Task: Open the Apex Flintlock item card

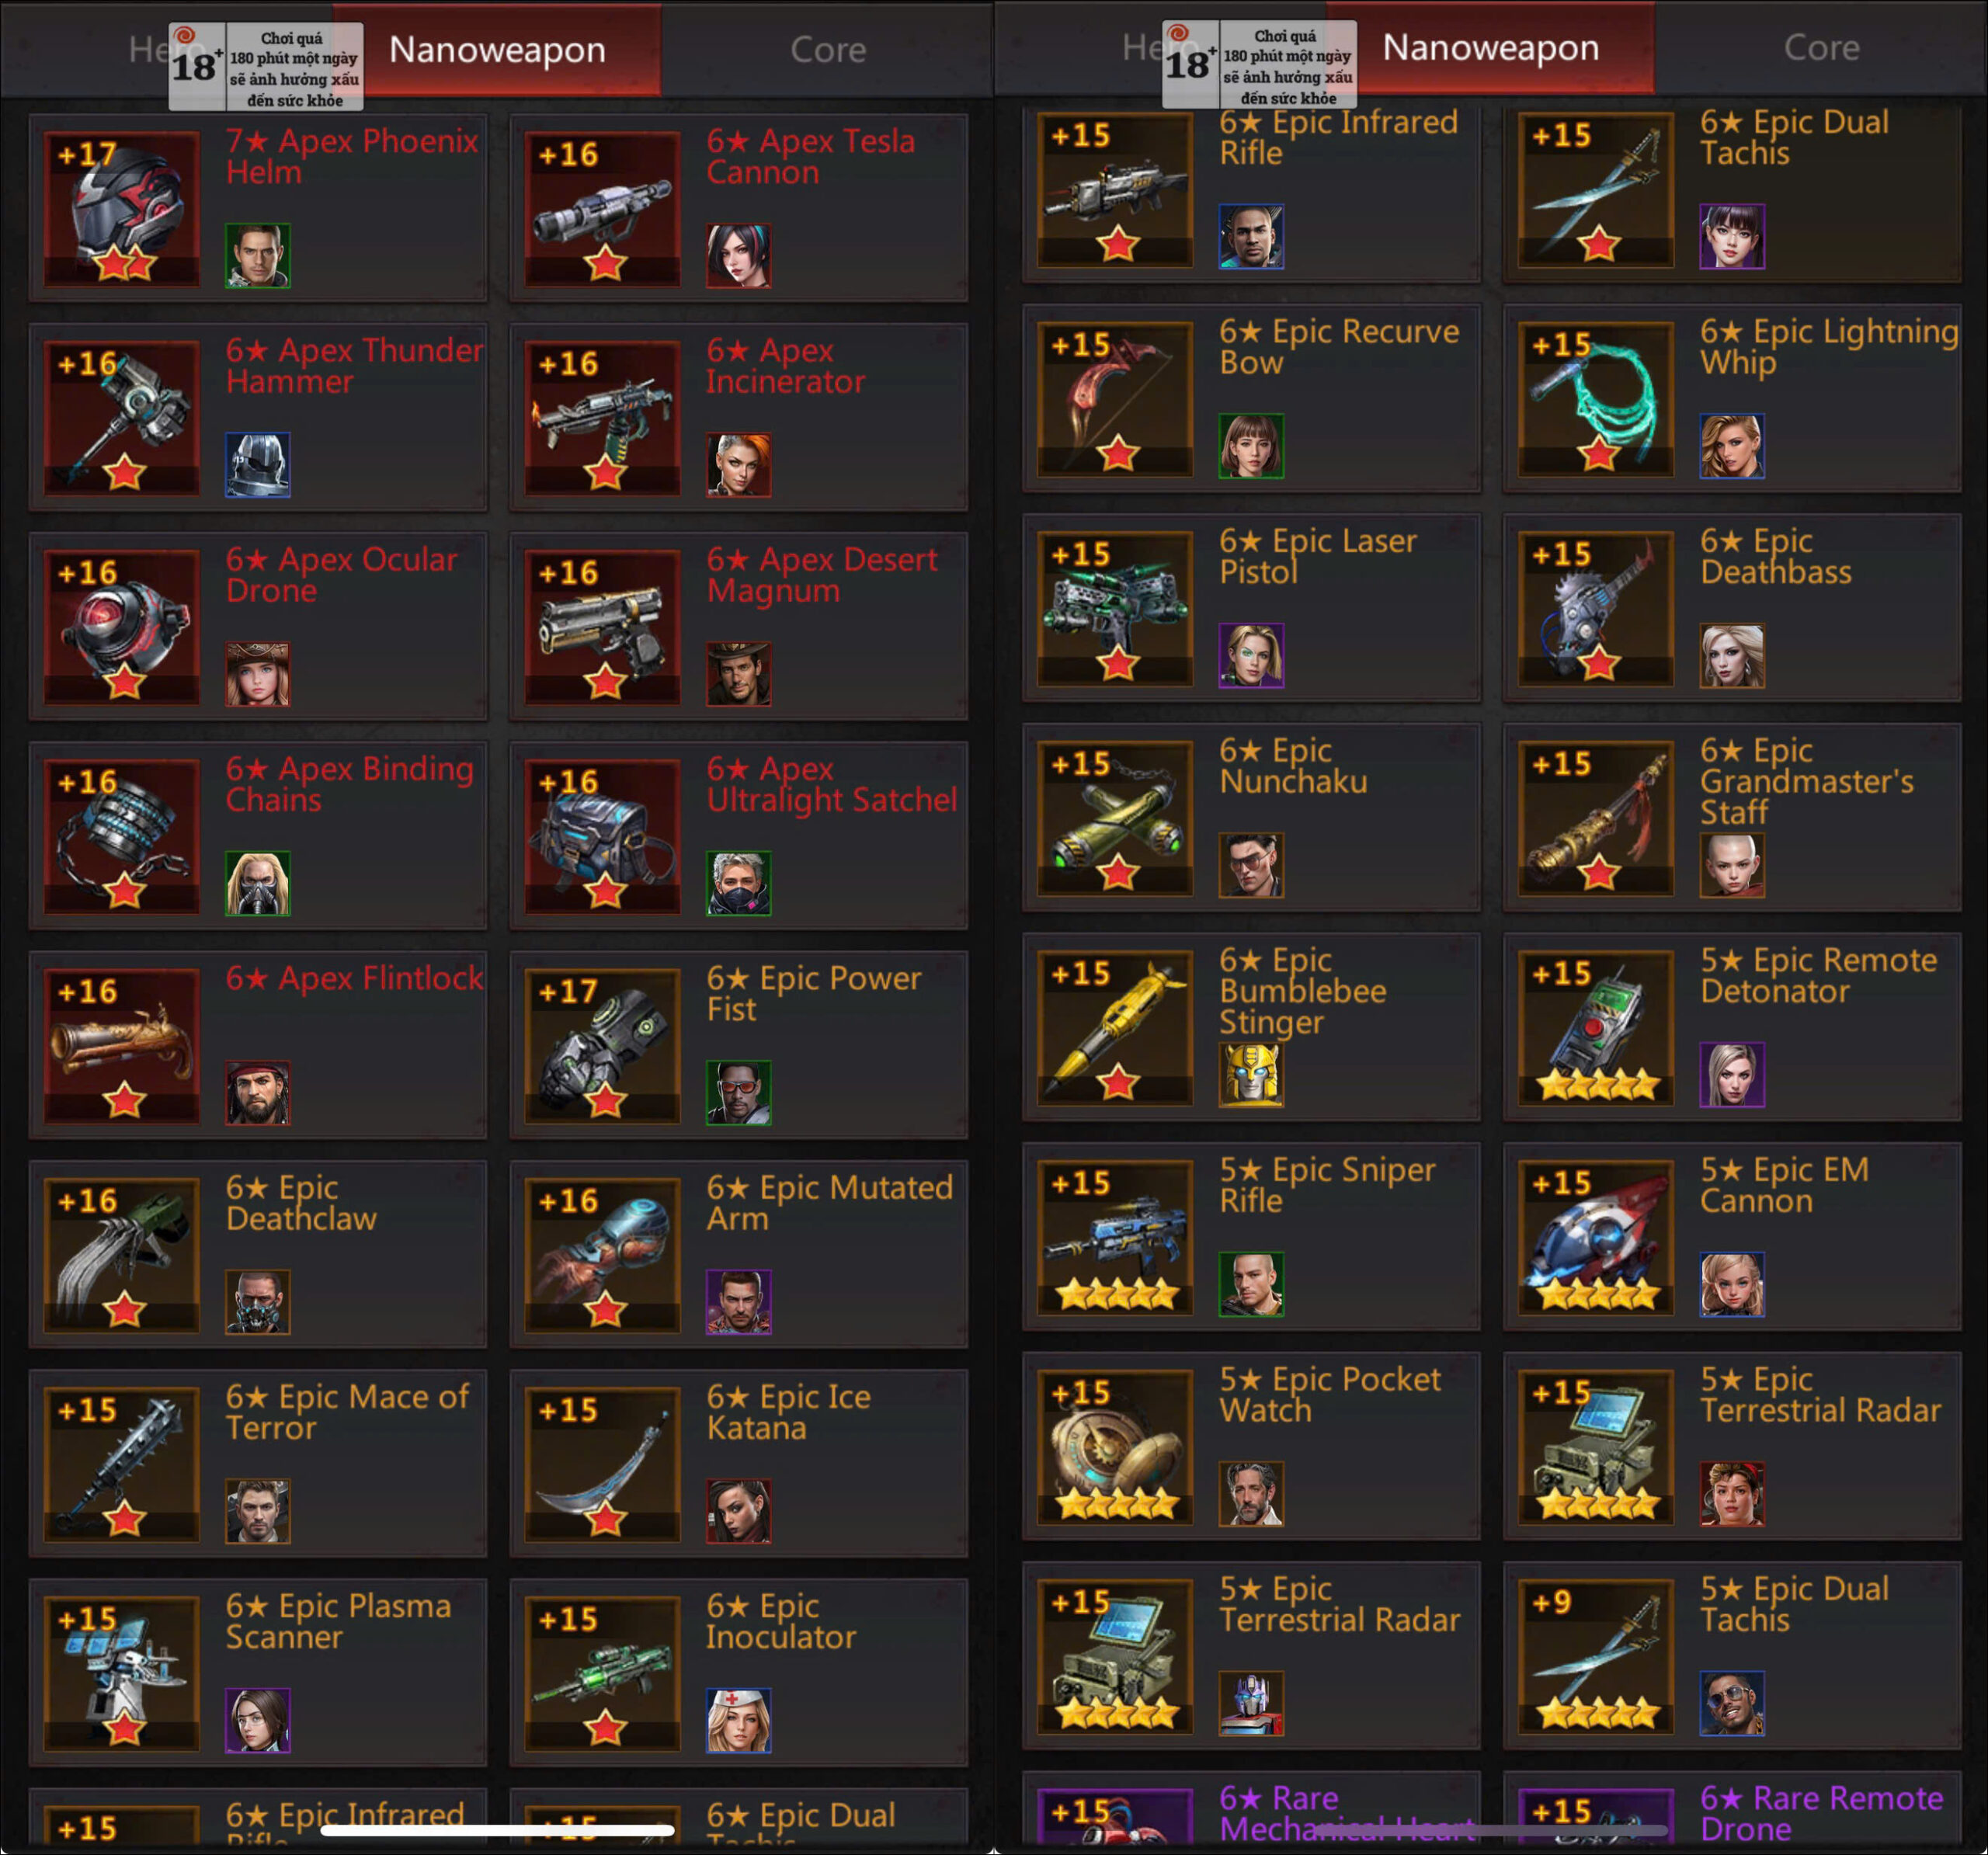Action: [258, 1046]
